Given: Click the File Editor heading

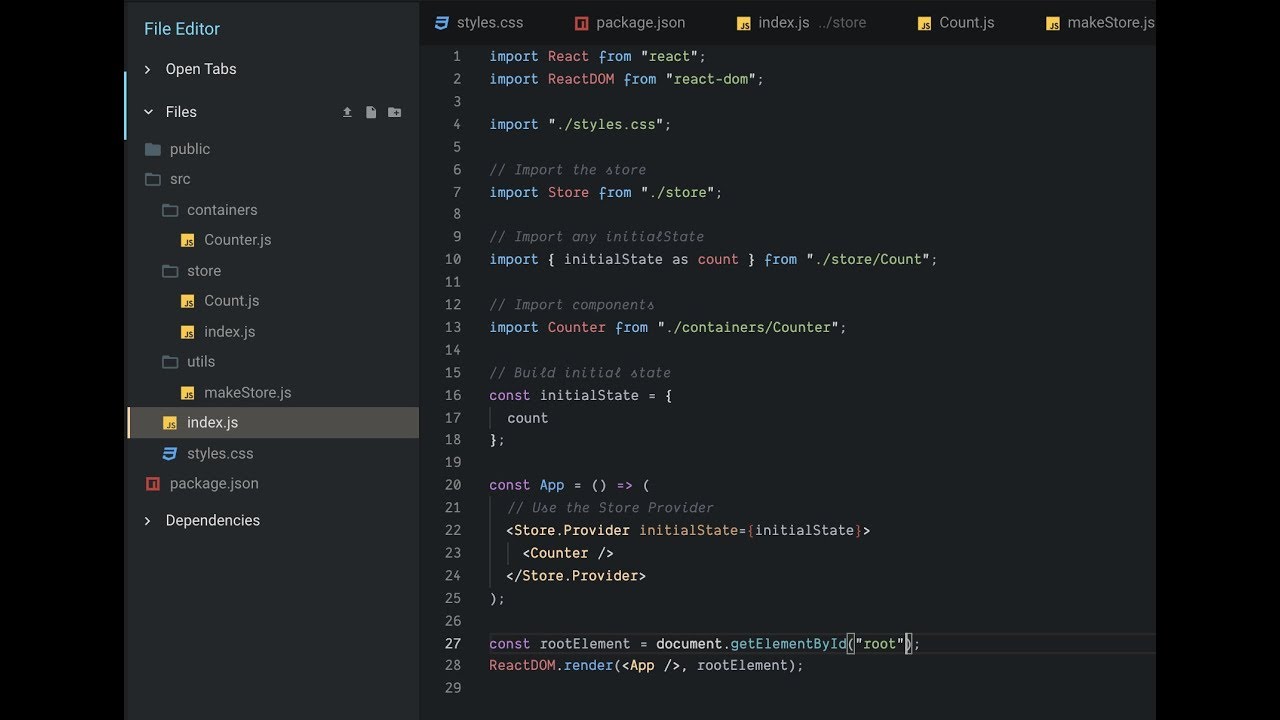Looking at the screenshot, I should pos(182,29).
